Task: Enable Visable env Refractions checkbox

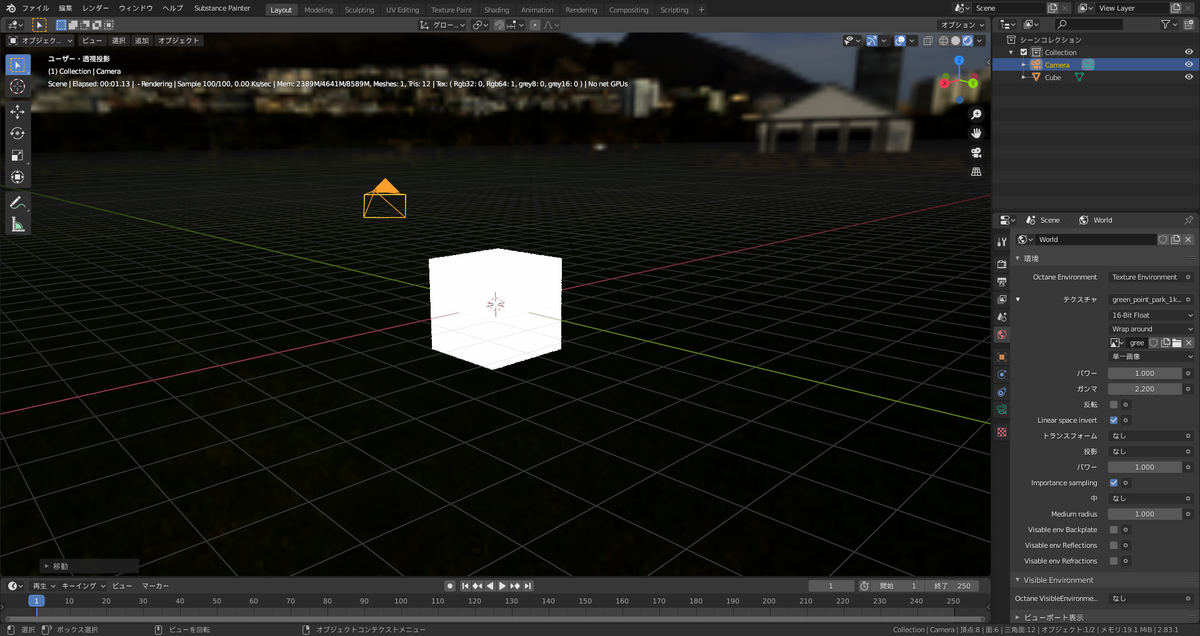Action: click(x=1114, y=561)
